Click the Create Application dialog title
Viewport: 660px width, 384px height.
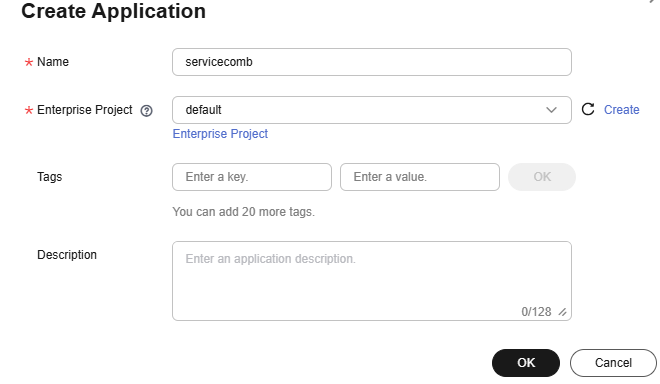tap(113, 11)
